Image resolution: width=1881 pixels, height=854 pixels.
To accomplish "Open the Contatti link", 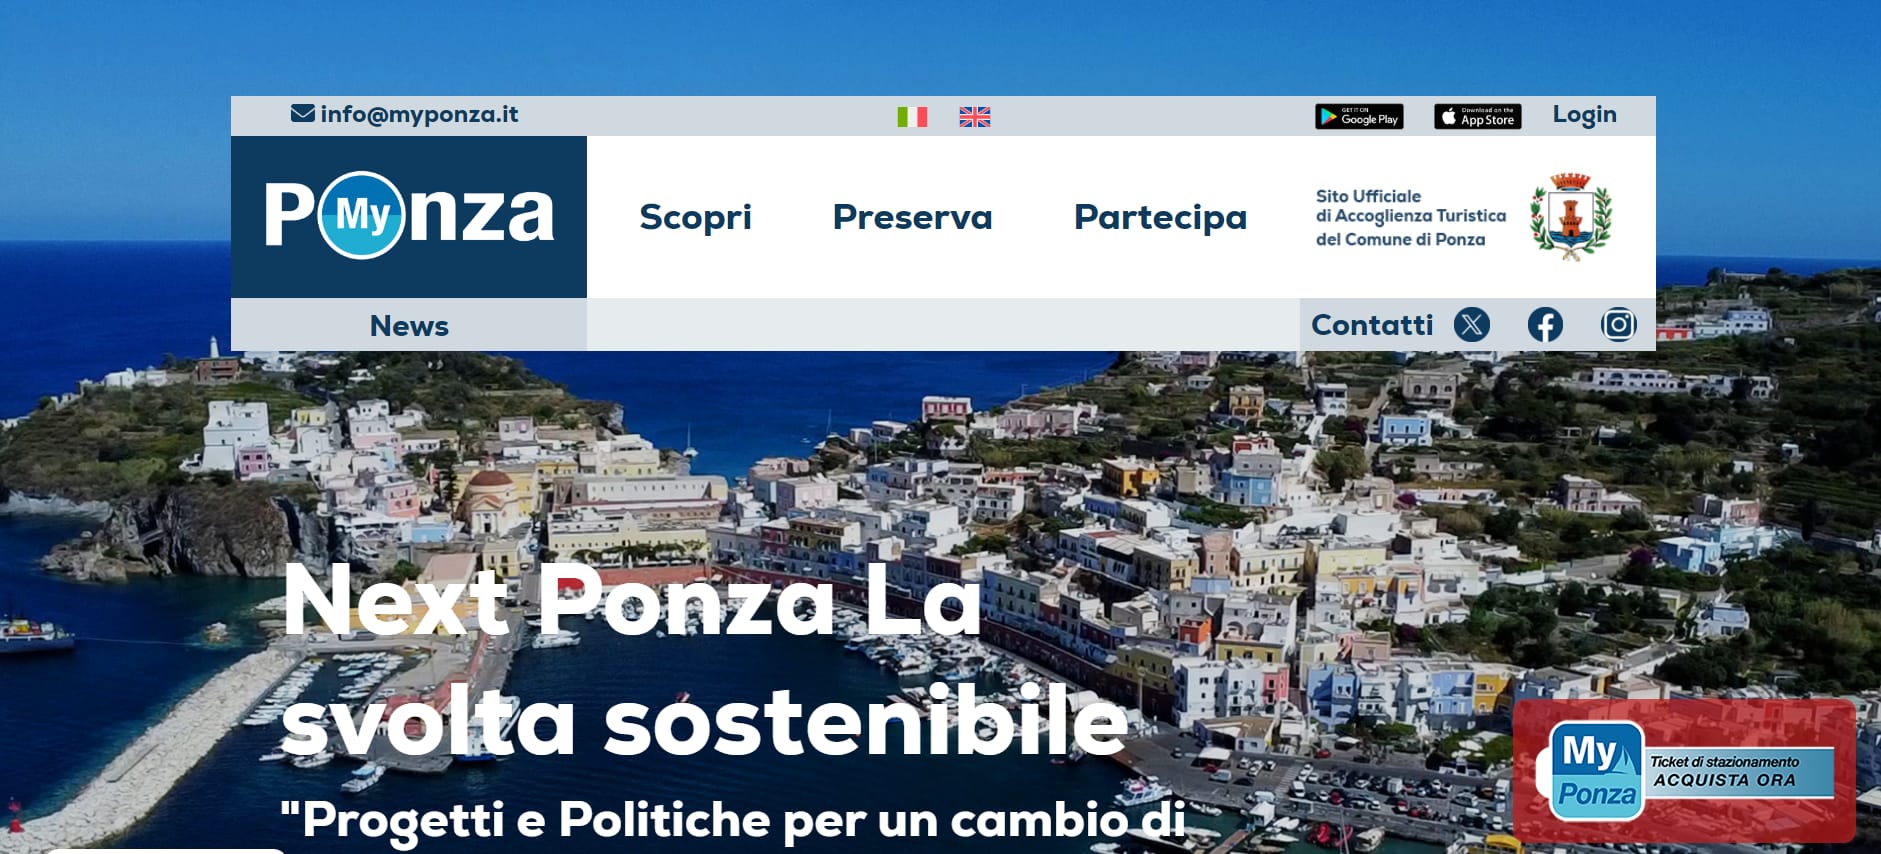I will pos(1372,325).
